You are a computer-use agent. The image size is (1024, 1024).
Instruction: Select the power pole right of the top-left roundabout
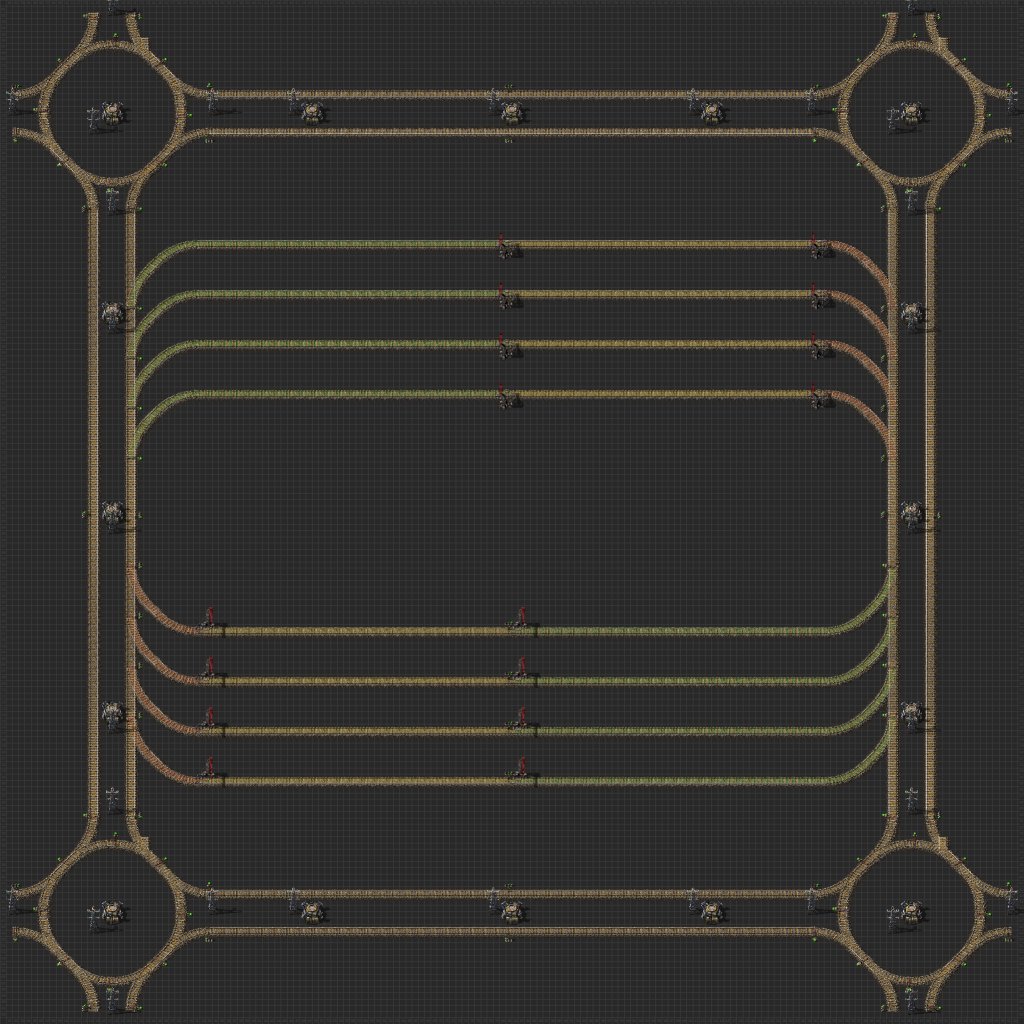tap(212, 101)
